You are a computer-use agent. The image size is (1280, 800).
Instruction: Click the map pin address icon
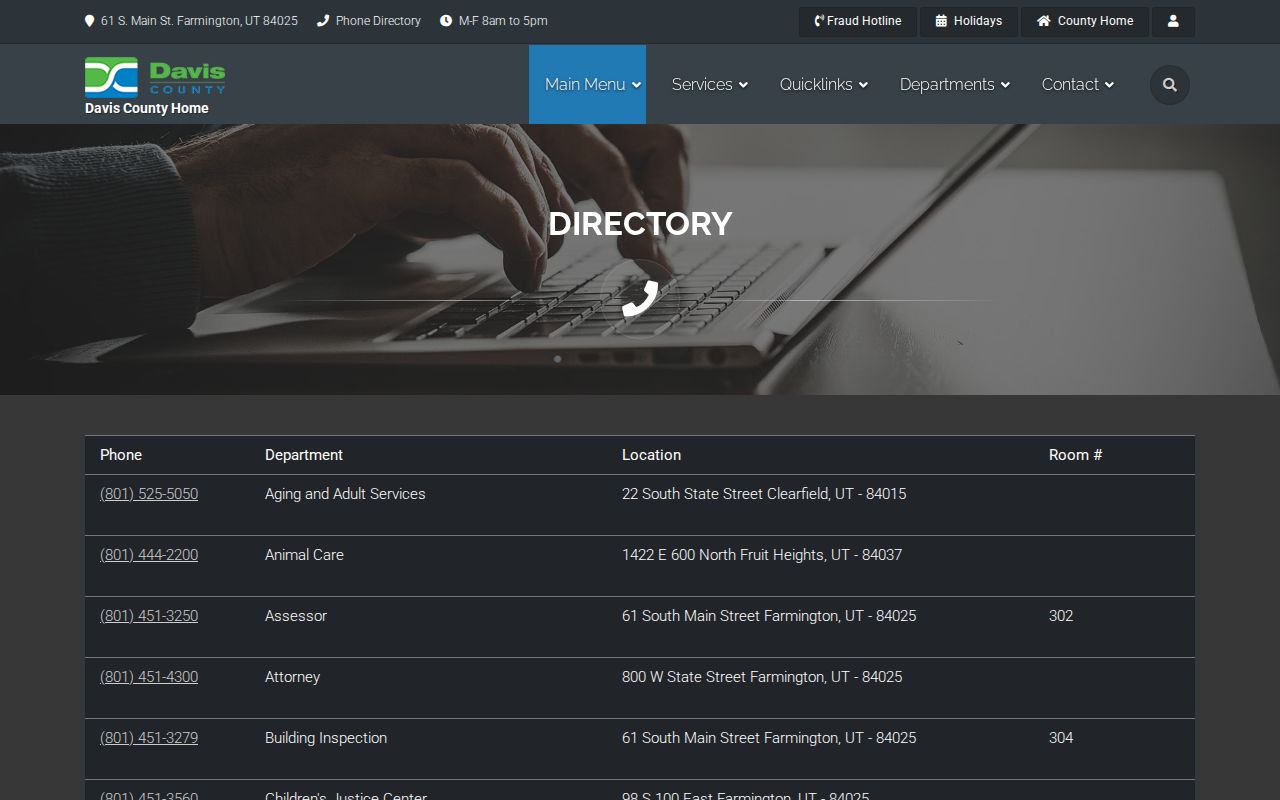pos(90,21)
